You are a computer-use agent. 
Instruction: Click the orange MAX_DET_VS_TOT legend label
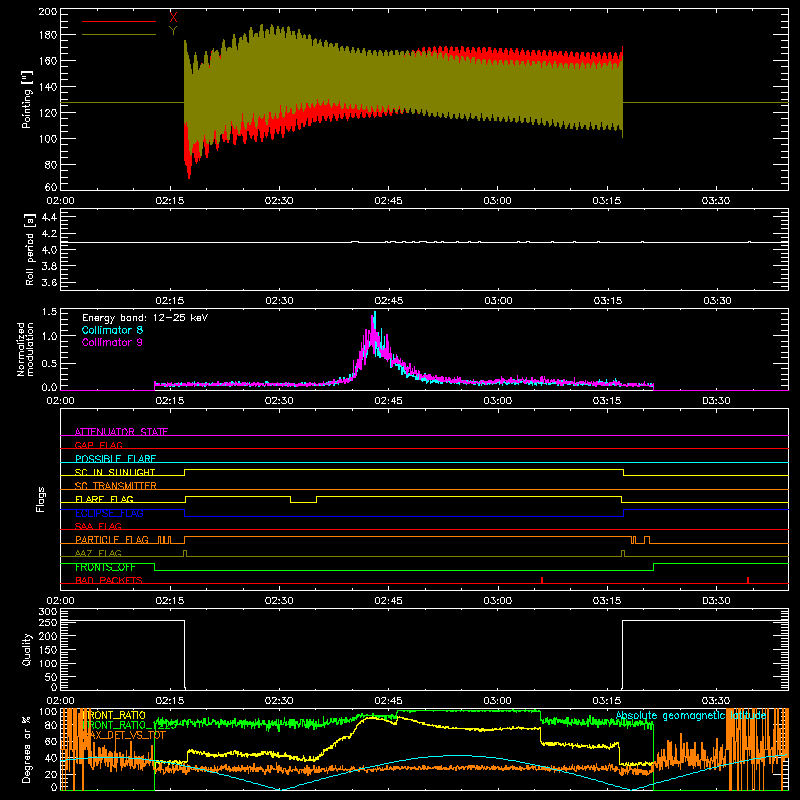(124, 735)
